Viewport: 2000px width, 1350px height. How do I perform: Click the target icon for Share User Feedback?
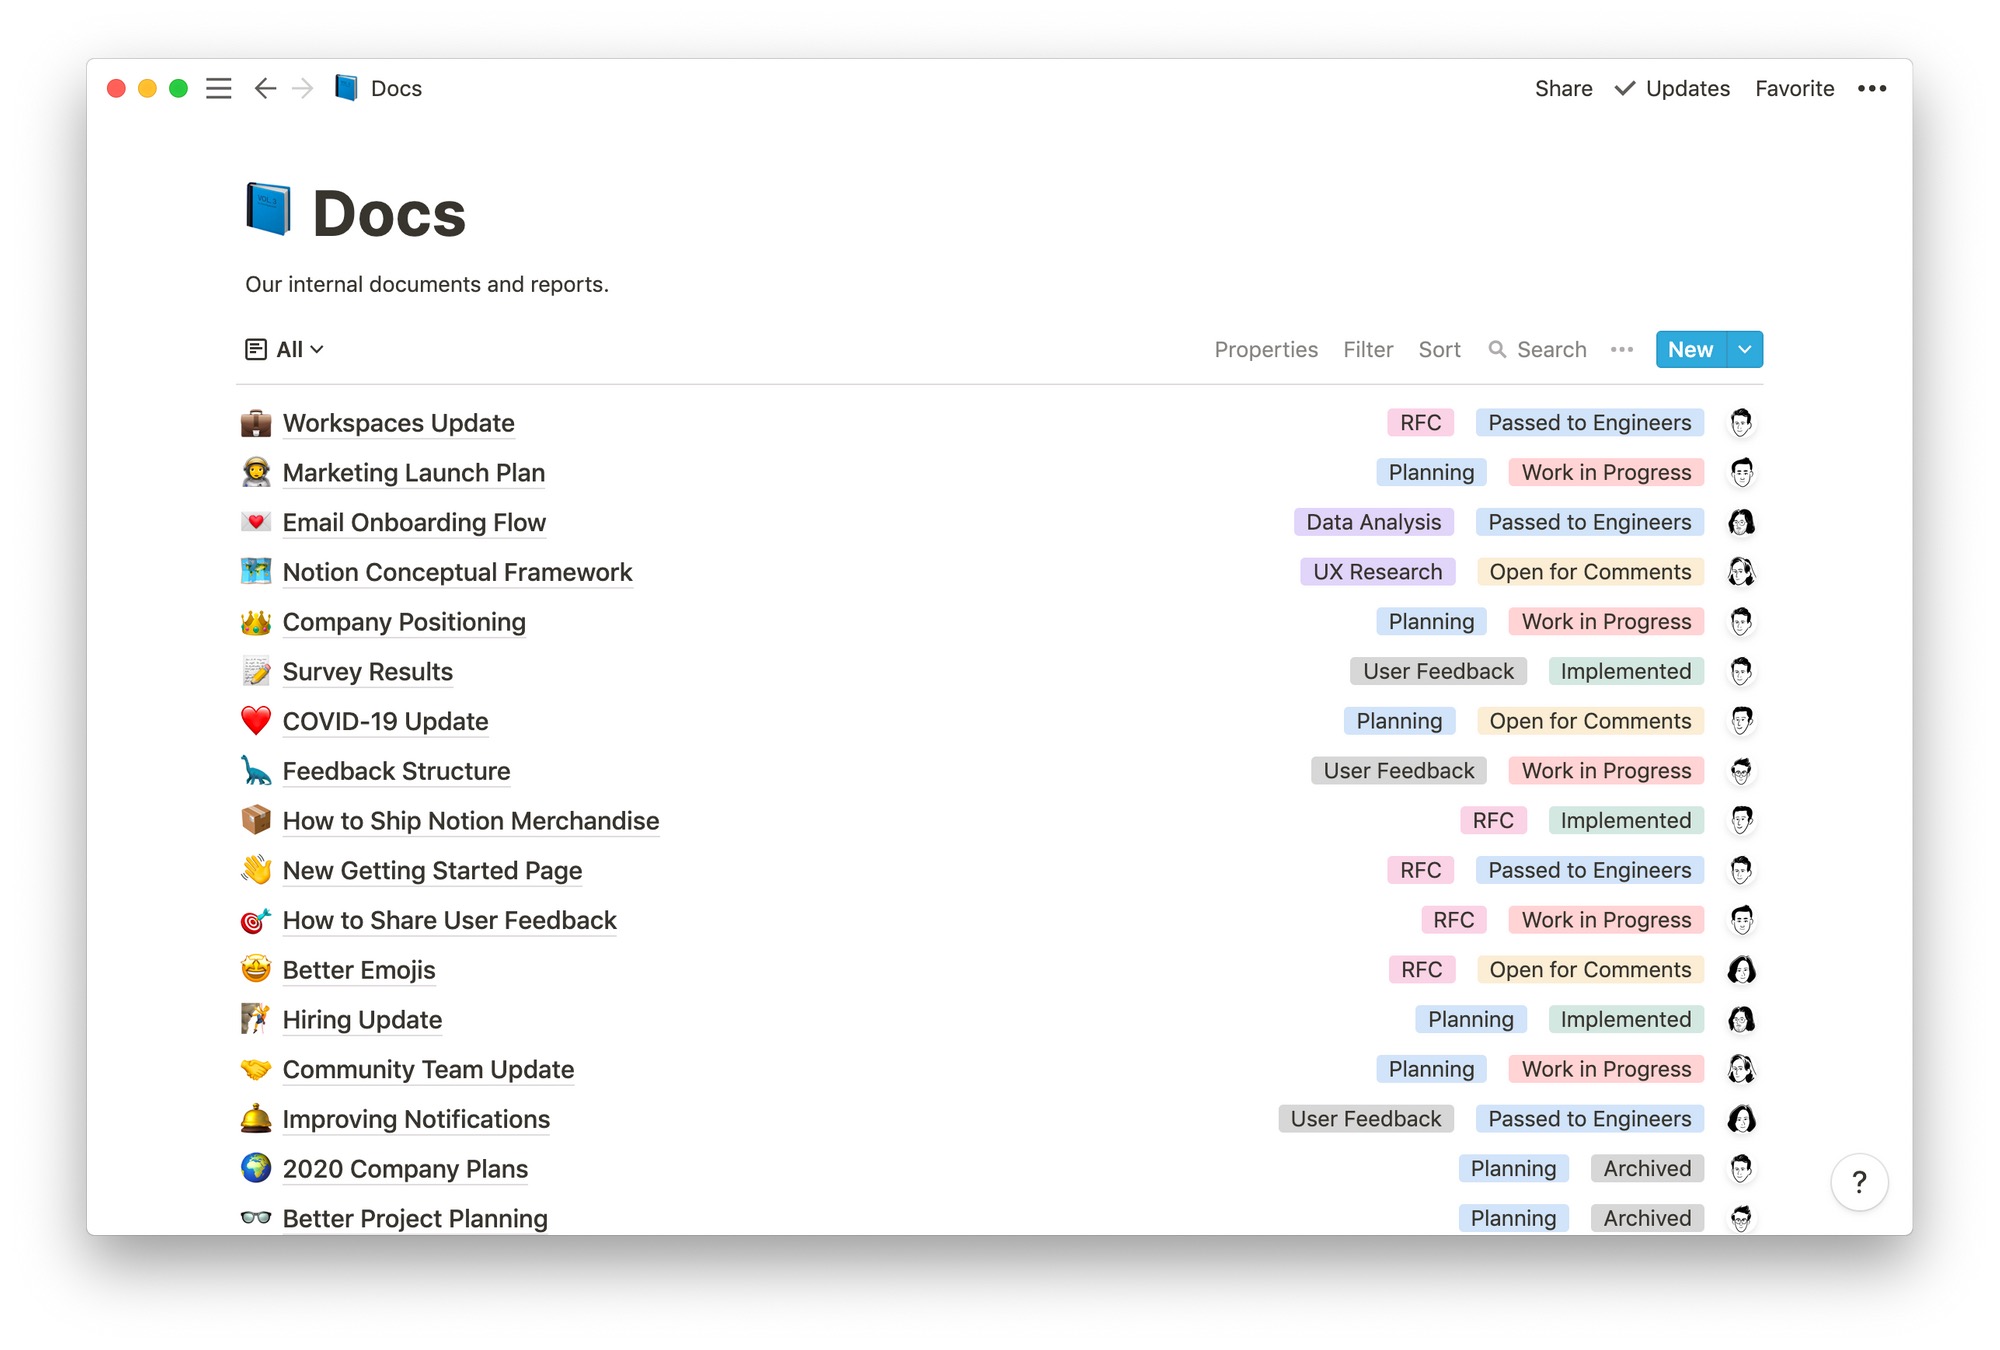click(x=256, y=920)
